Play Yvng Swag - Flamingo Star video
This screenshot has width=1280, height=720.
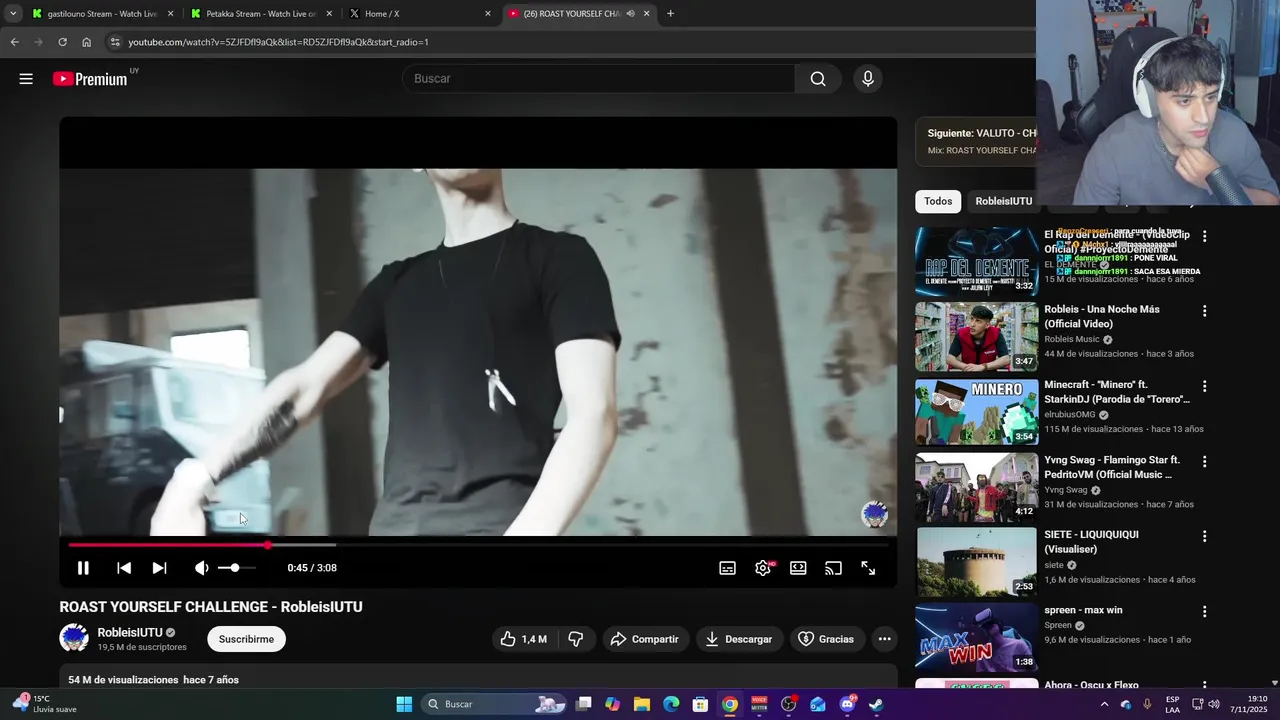pos(976,487)
